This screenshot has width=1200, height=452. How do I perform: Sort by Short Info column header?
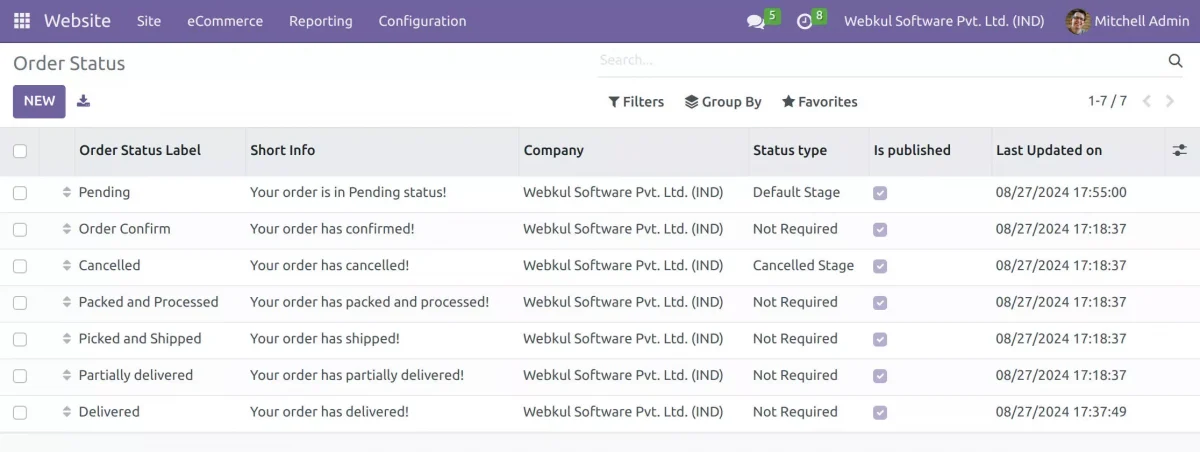click(x=282, y=150)
